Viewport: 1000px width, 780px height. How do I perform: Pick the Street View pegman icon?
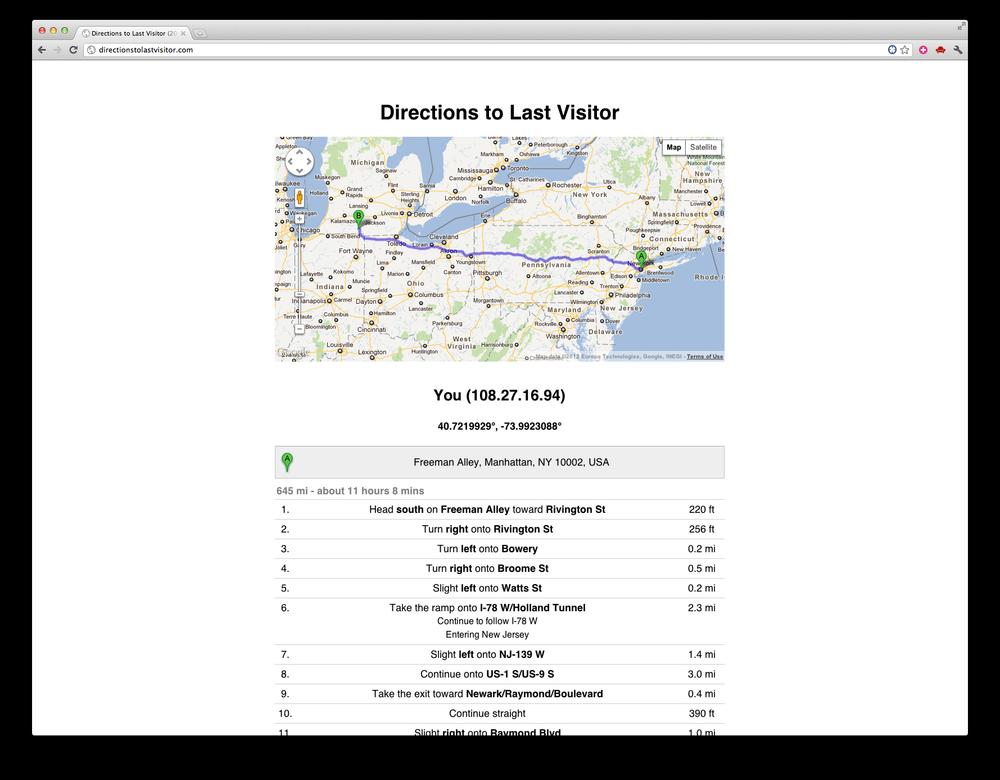[x=299, y=198]
